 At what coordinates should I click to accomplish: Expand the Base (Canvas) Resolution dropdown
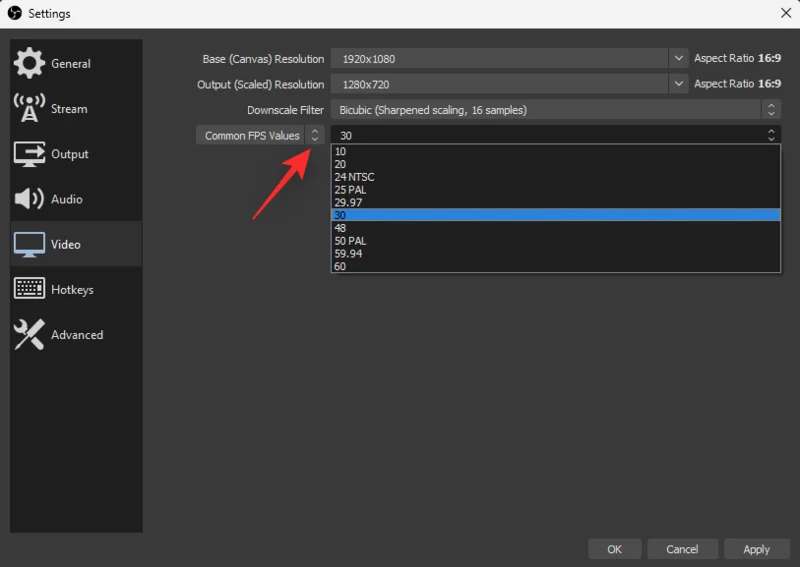tap(679, 59)
